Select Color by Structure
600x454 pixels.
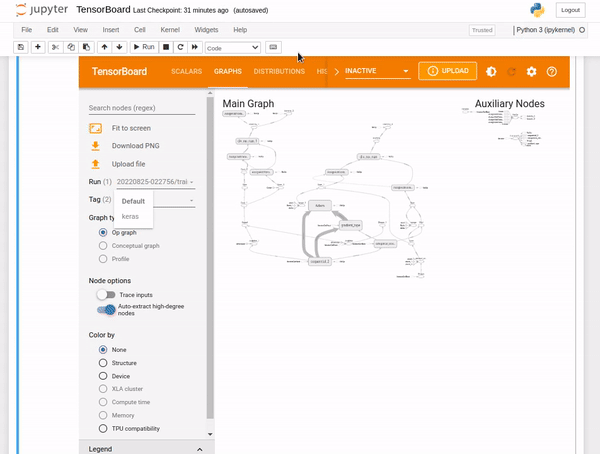(103, 363)
